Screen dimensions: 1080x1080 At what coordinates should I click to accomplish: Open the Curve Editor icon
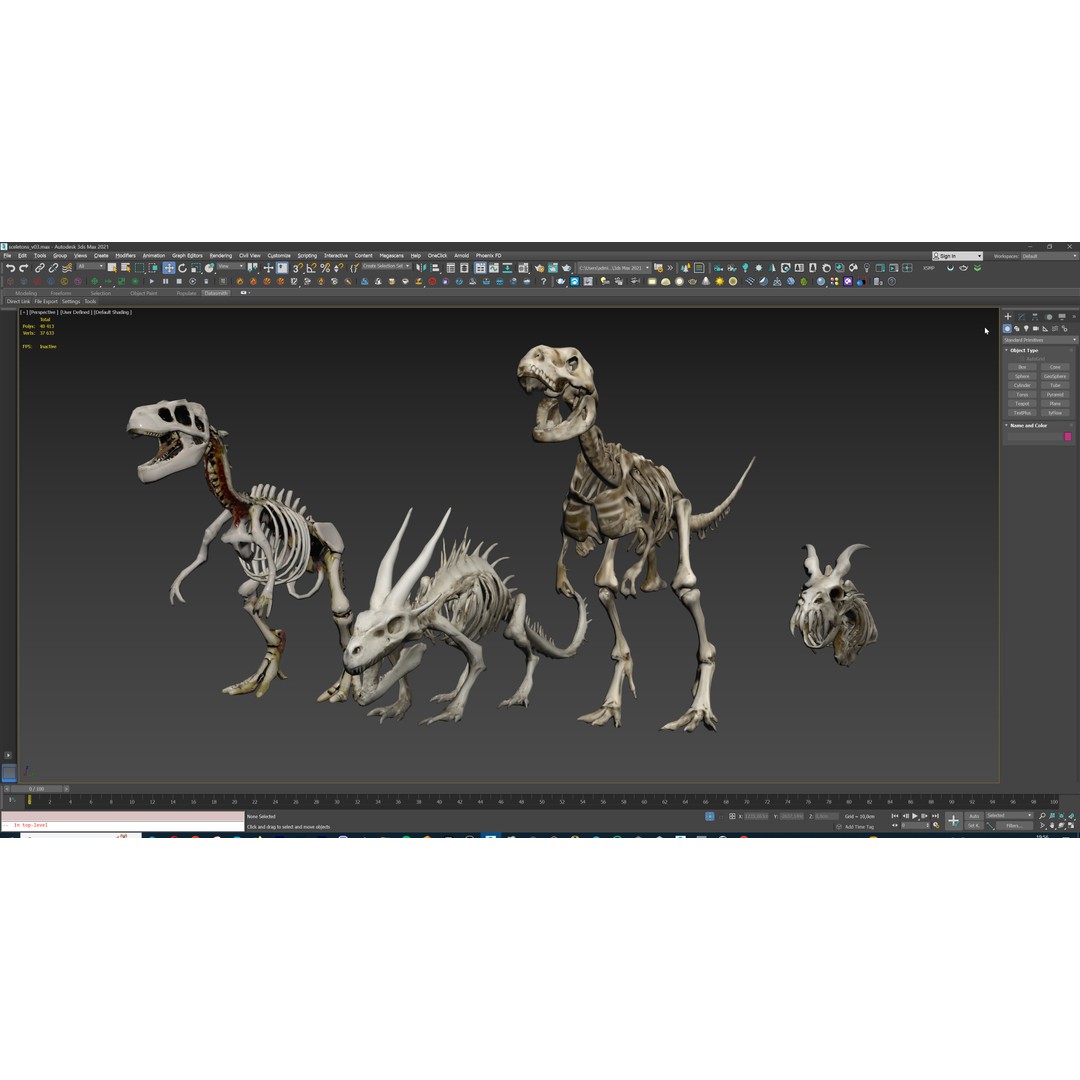pyautogui.click(x=494, y=268)
